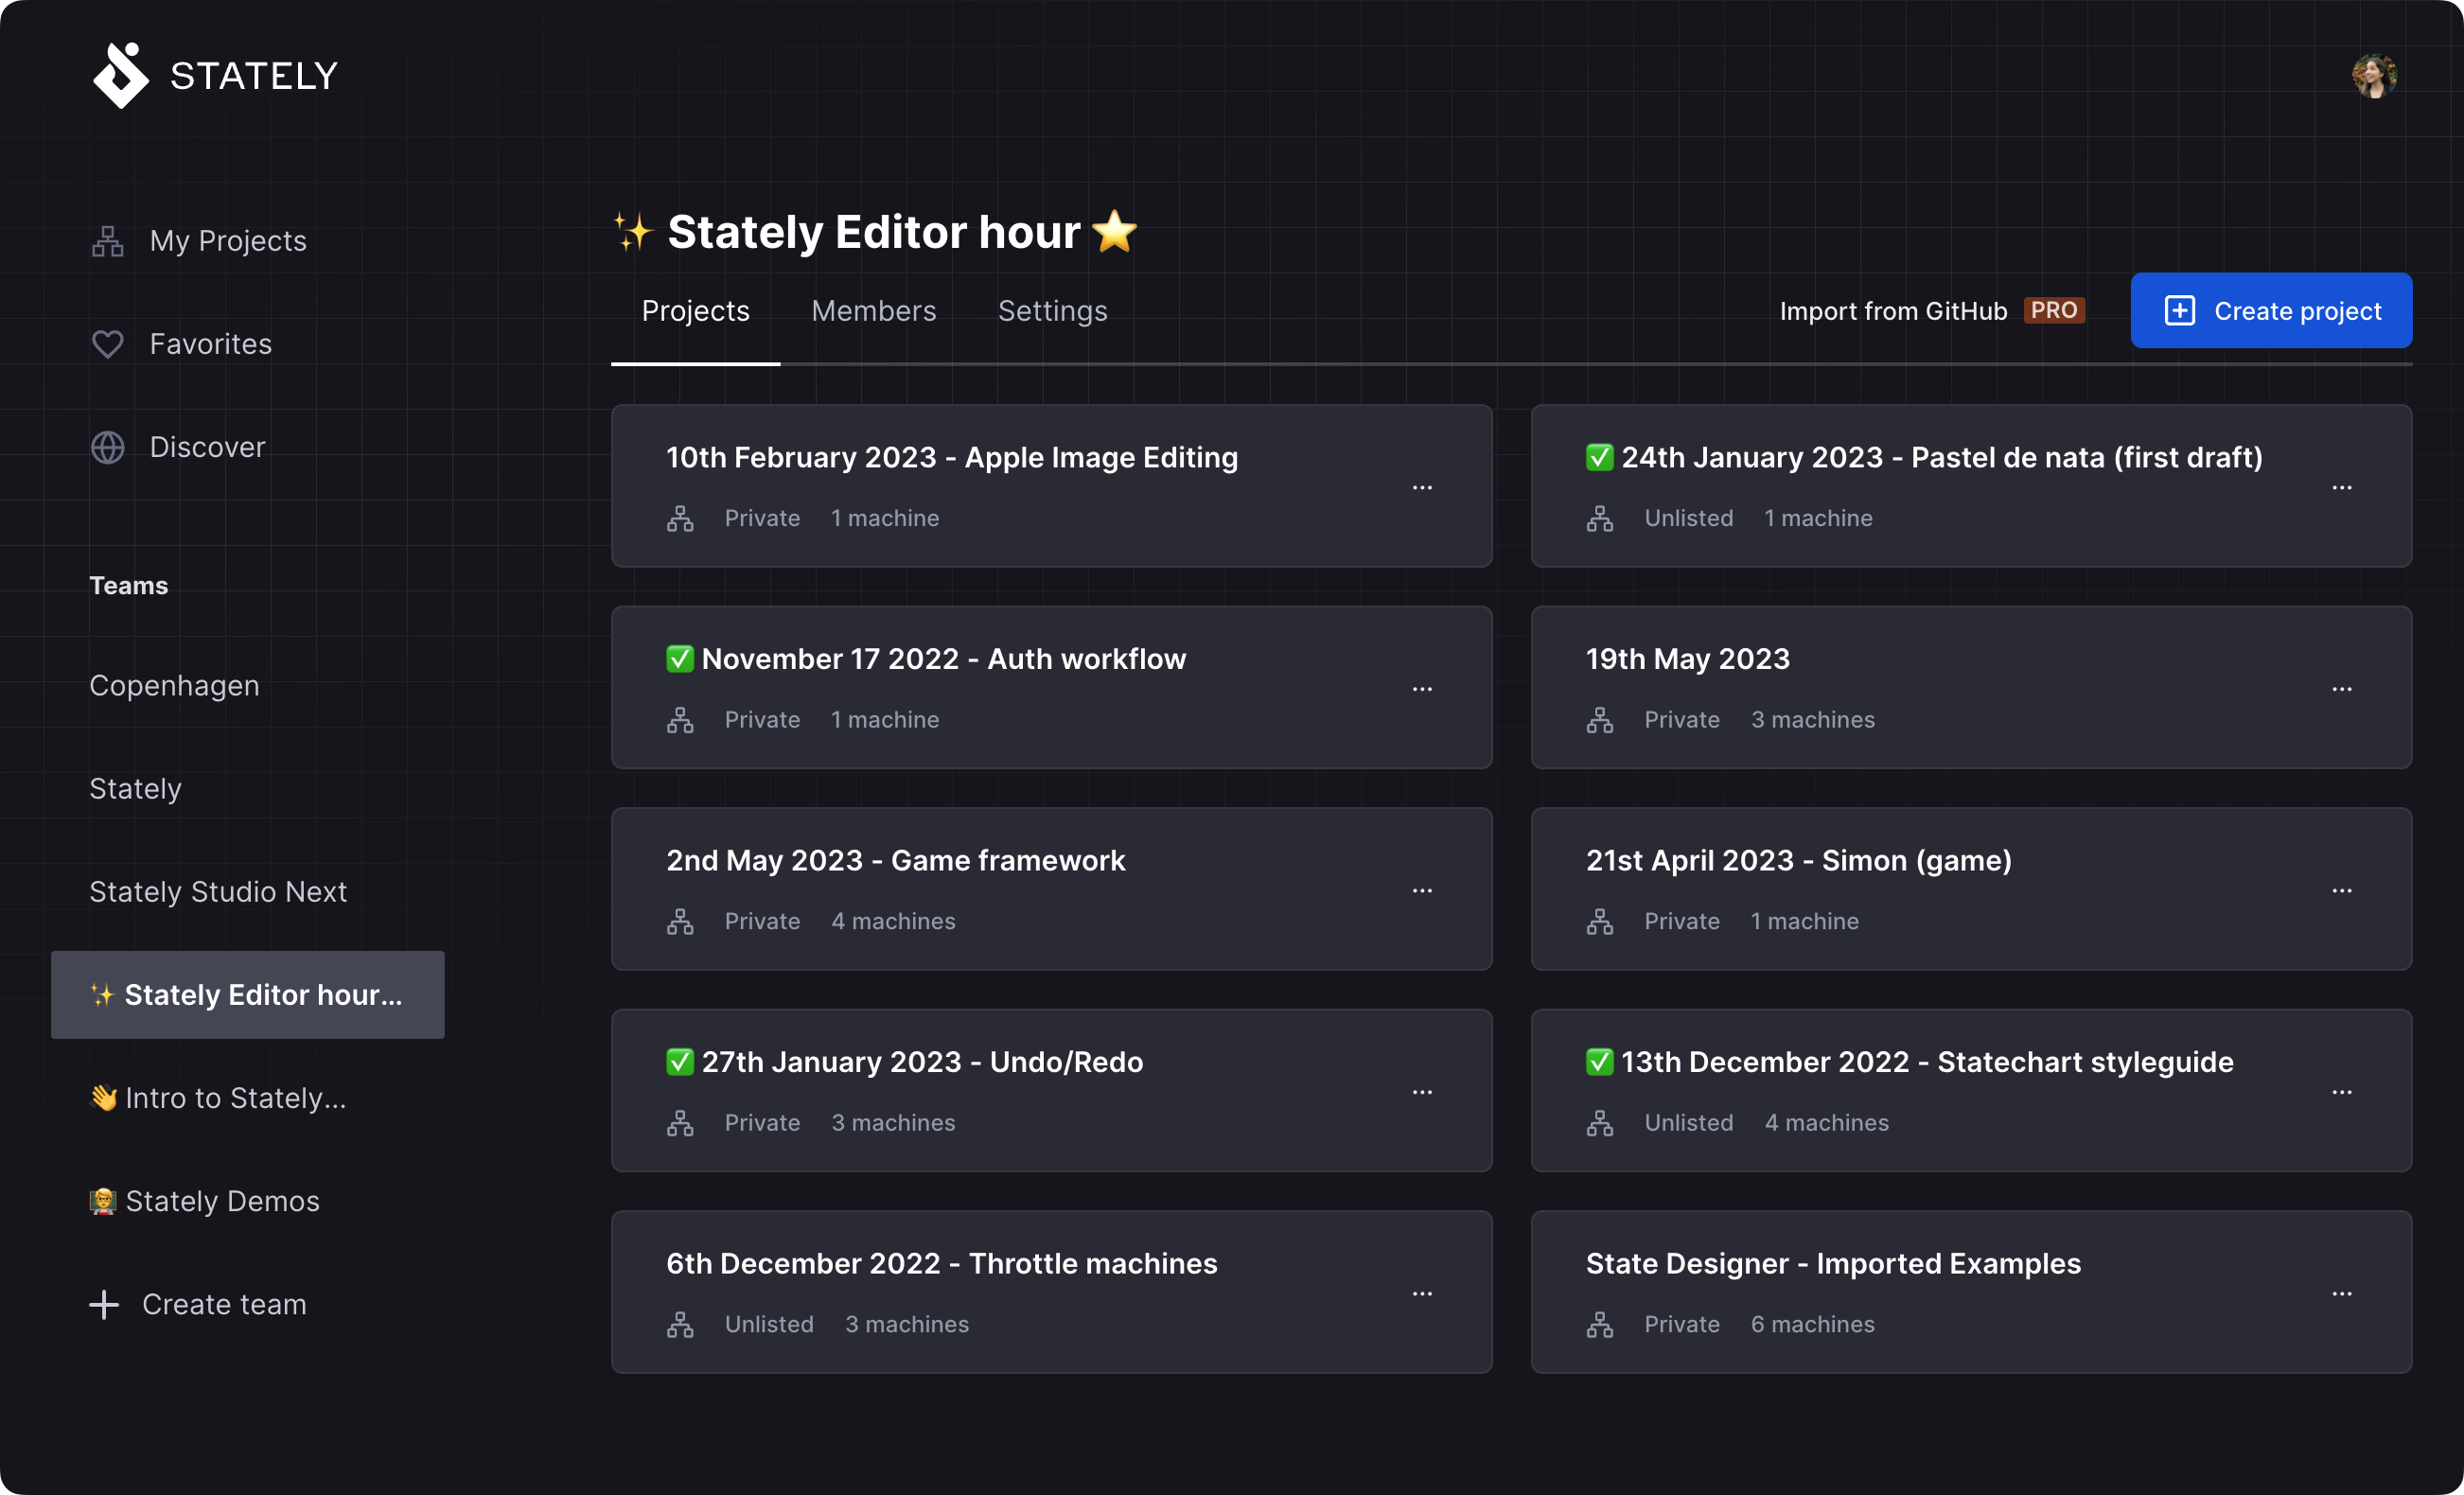Open the menu for State Designer - Imported Examples
The width and height of the screenshot is (2464, 1495).
pyautogui.click(x=2344, y=1293)
